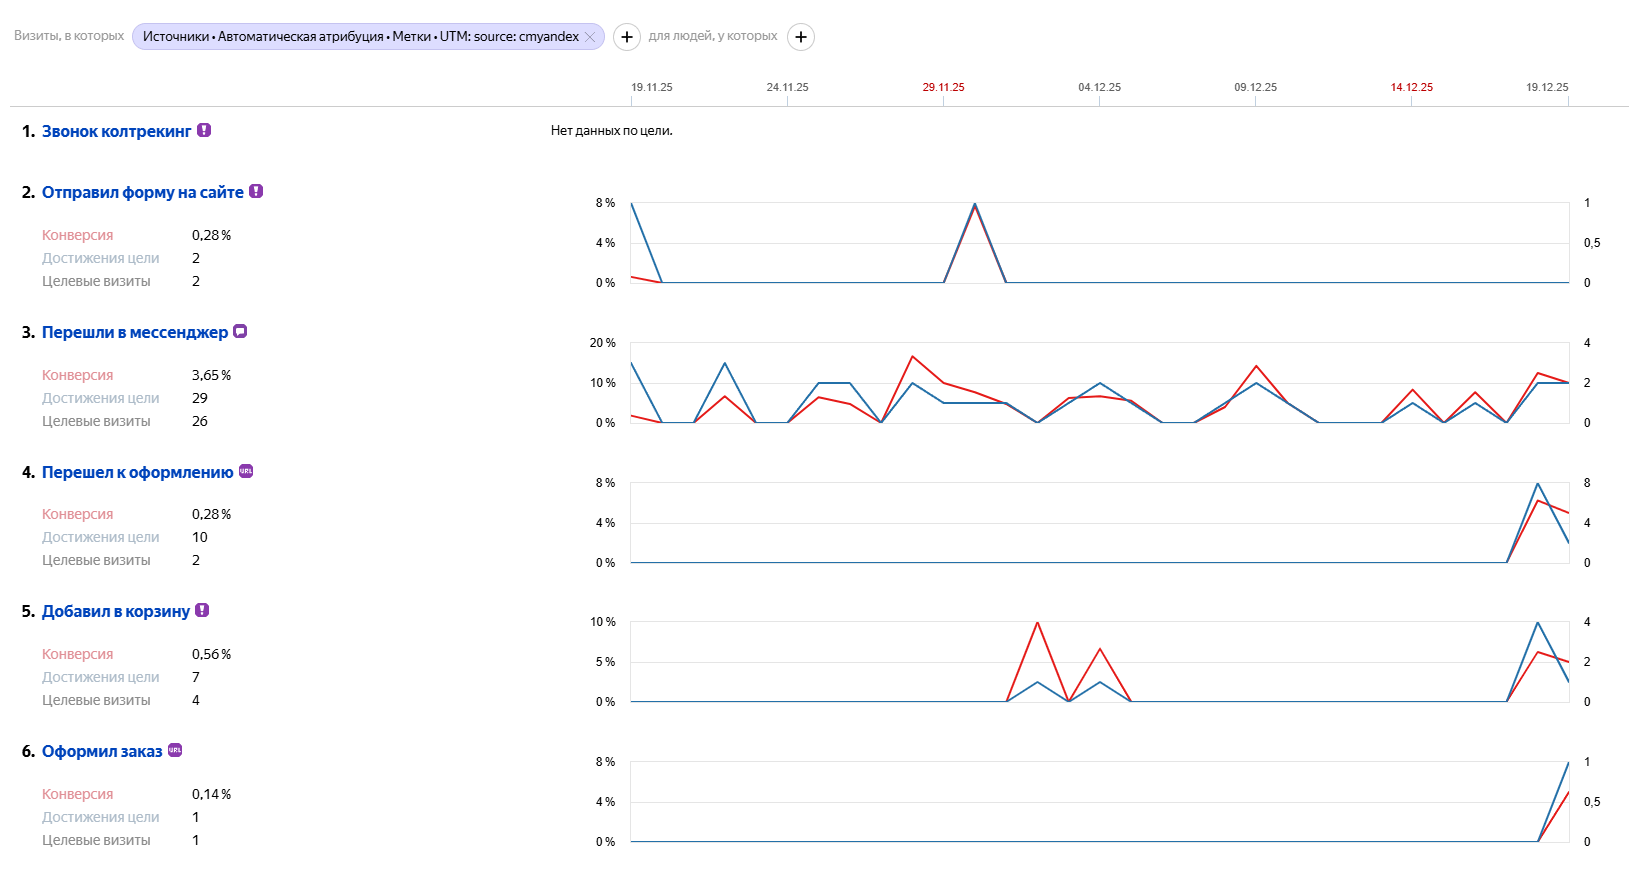1629x872 pixels.
Task: Click the URL icon beside Перешел к оформлению
Action: coord(246,471)
